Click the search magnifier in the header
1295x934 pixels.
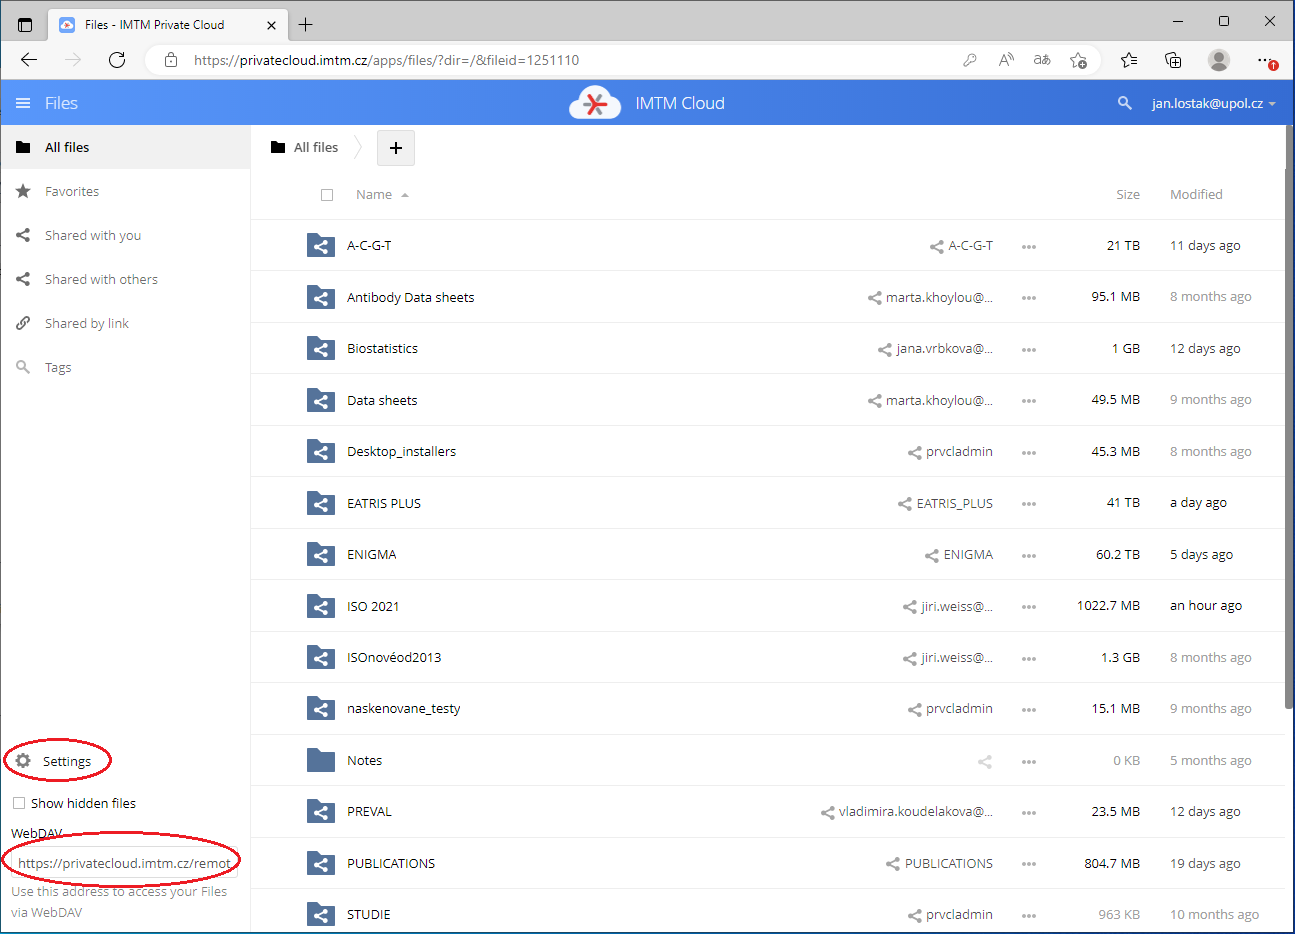pyautogui.click(x=1125, y=103)
